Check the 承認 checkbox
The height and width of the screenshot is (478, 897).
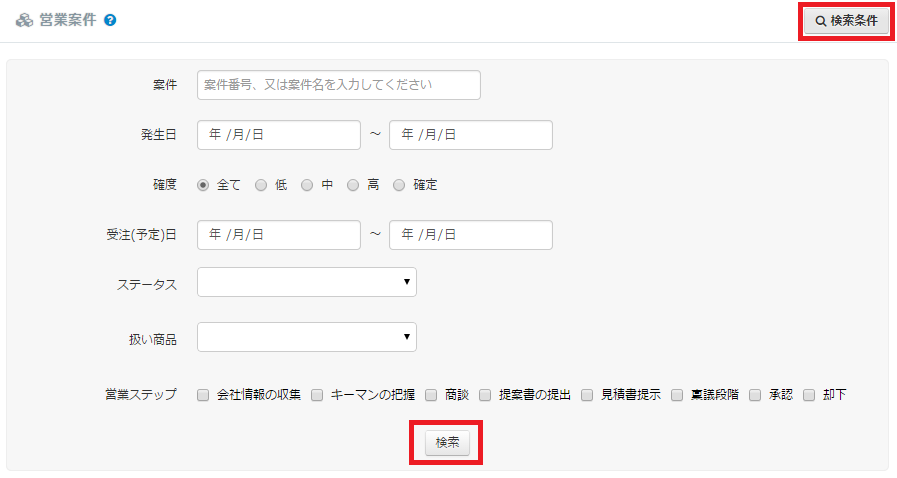[755, 395]
